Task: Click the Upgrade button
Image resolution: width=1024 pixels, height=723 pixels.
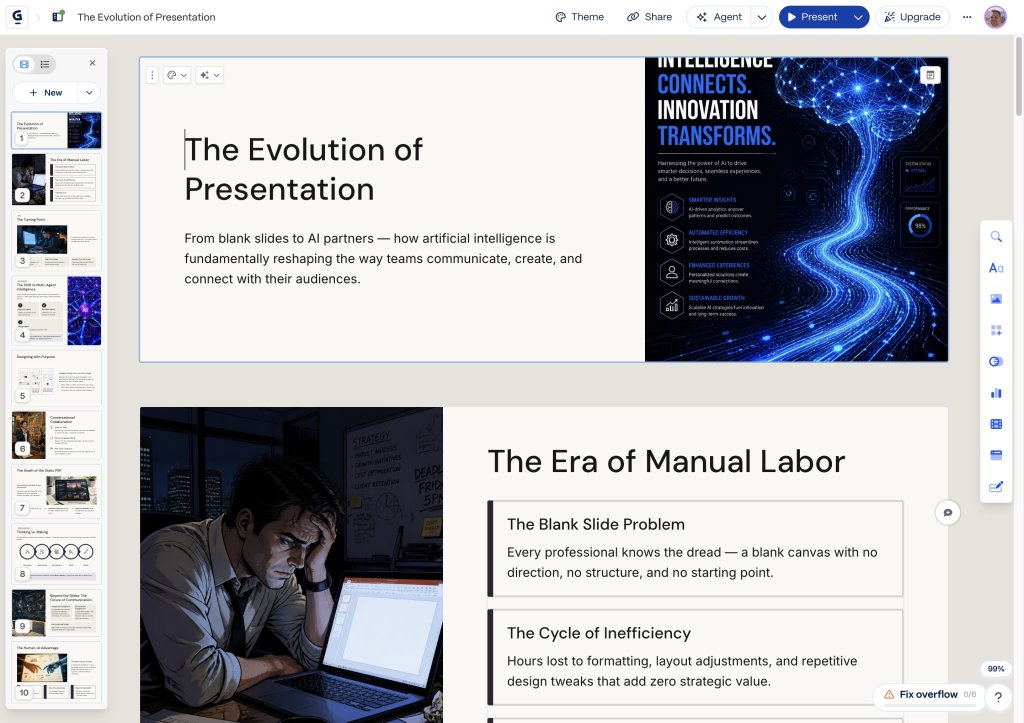Action: (912, 17)
